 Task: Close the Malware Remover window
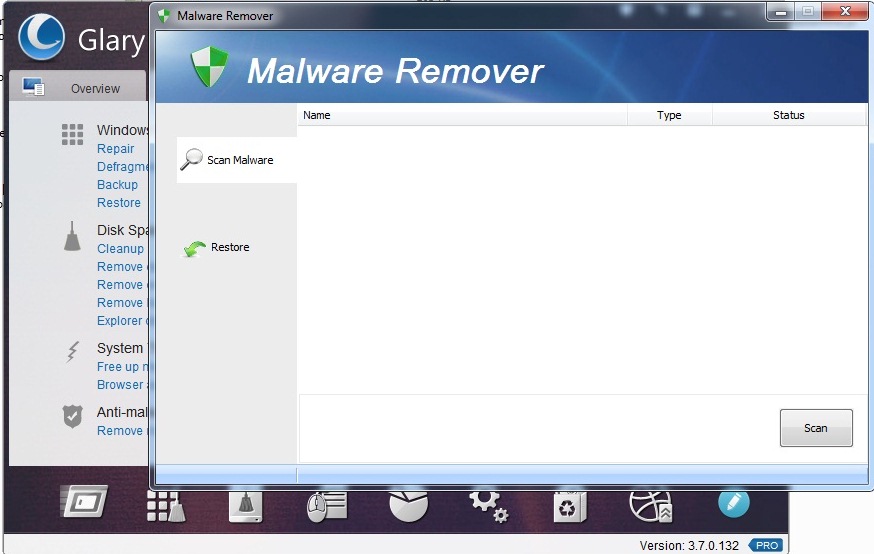(x=845, y=11)
